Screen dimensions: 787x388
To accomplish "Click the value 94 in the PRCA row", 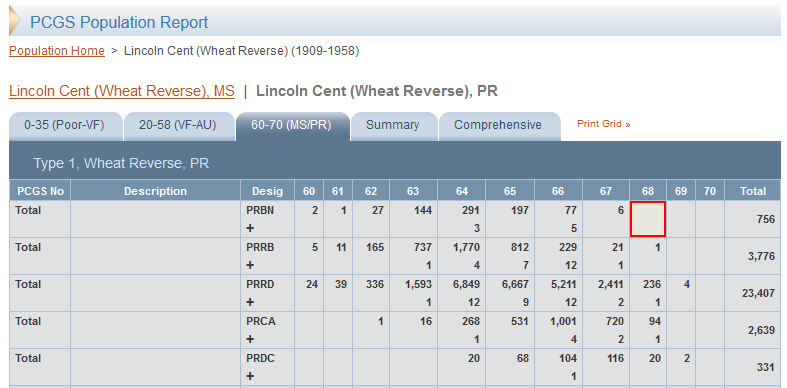I will click(x=655, y=321).
